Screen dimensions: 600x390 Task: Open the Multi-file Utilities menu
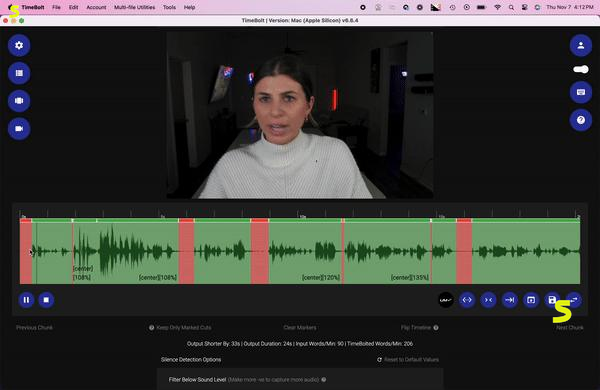click(x=135, y=7)
